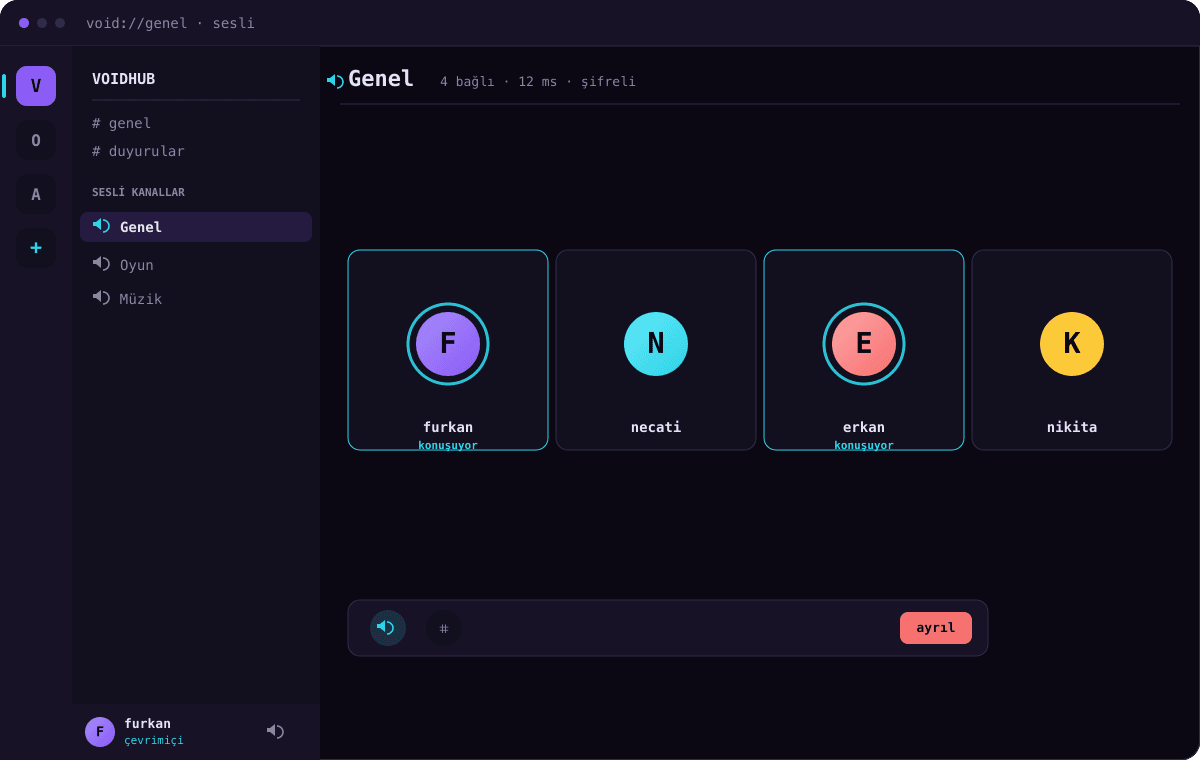Image resolution: width=1200 pixels, height=760 pixels.
Task: Toggle the speaker button in the call control bar
Action: point(388,628)
